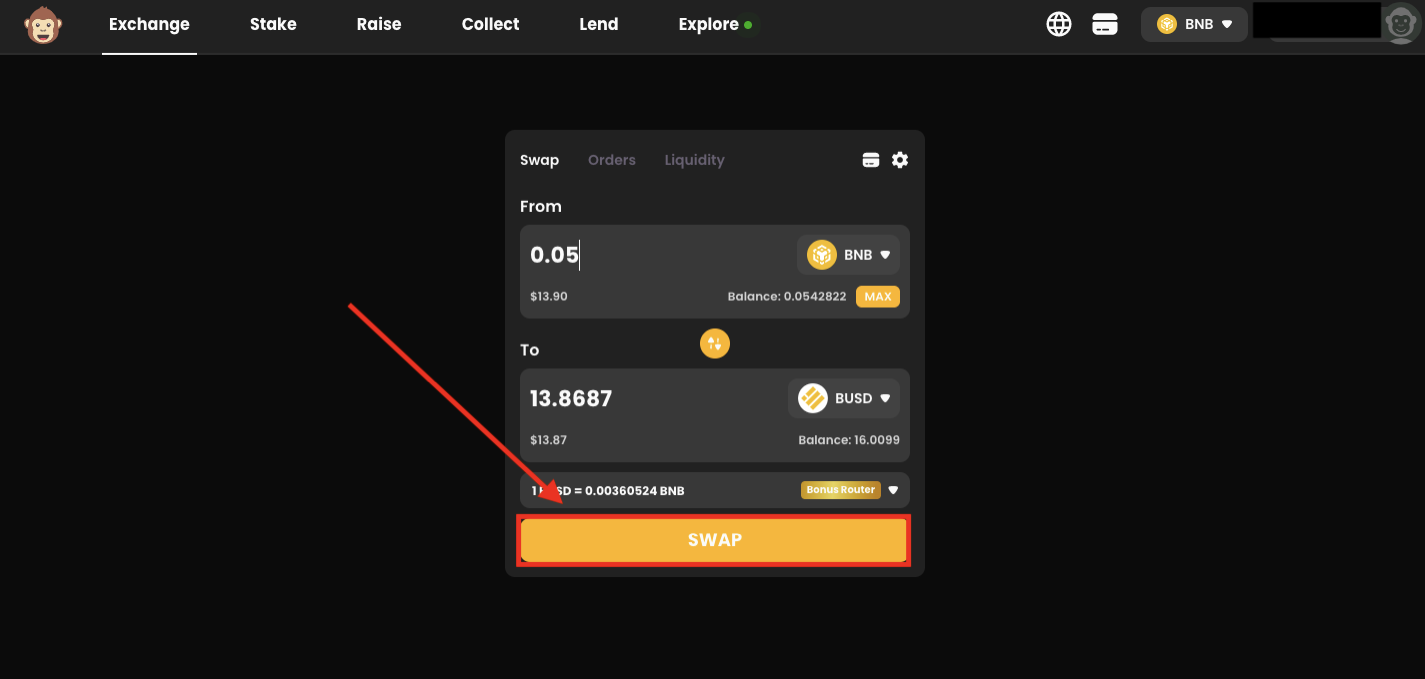Click the BUSD token logo
1425x679 pixels.
coord(812,397)
